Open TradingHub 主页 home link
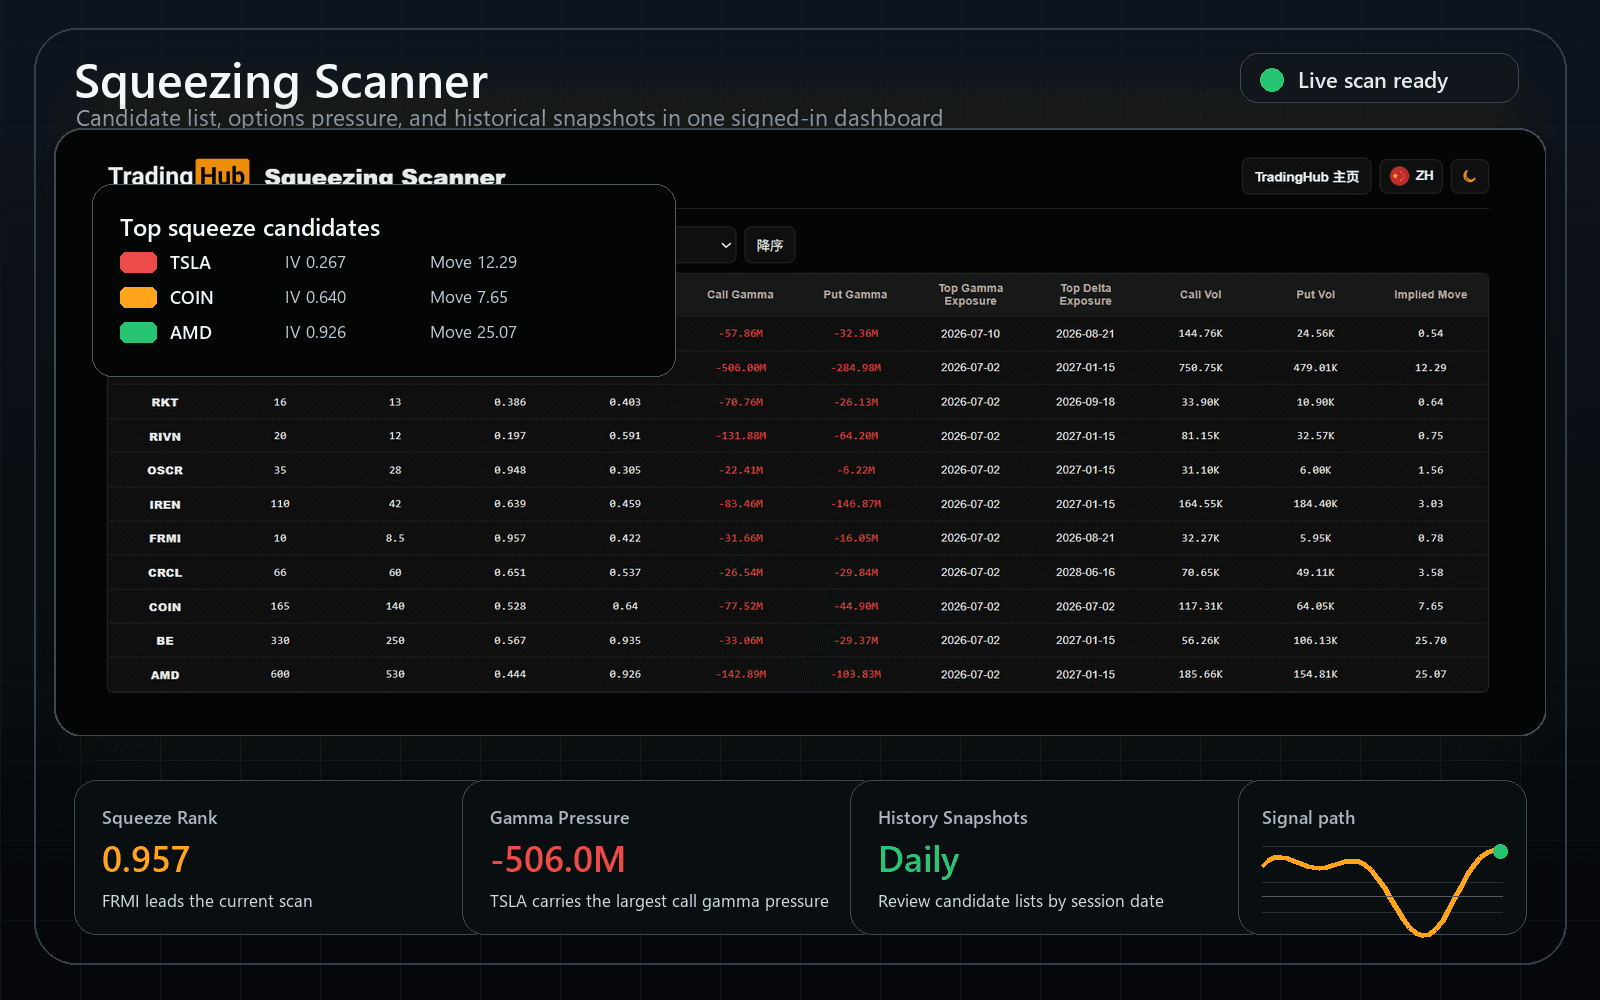The image size is (1600, 1000). (1306, 177)
